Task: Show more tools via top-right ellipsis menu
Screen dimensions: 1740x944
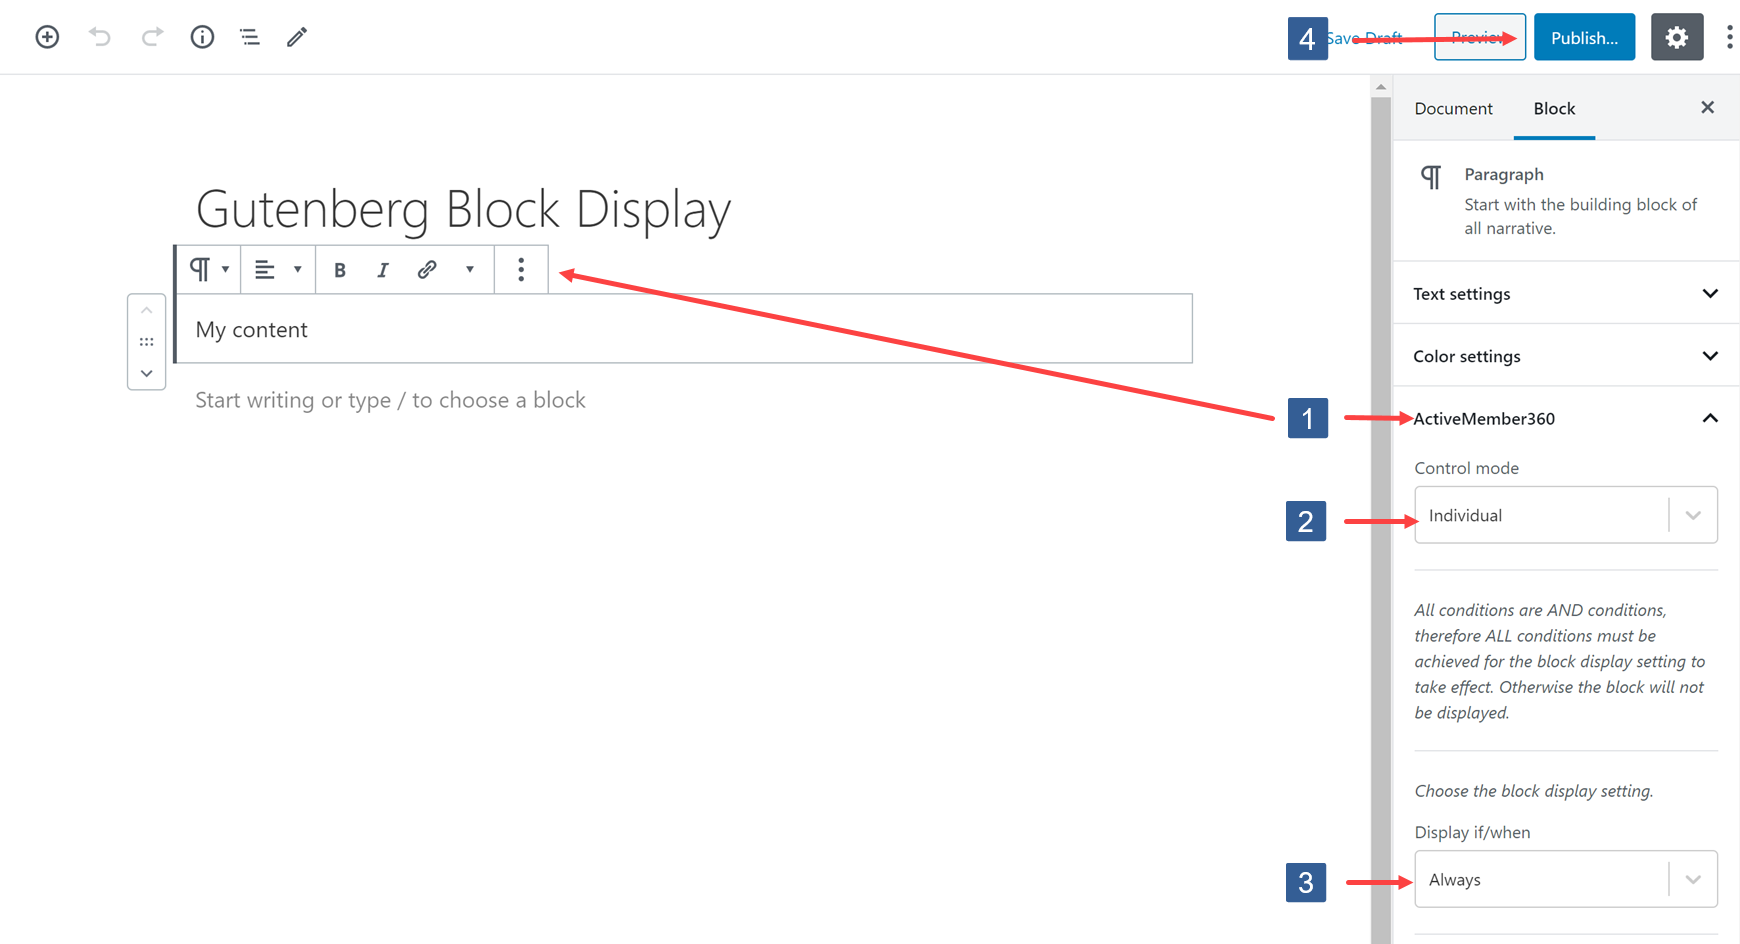Action: 1729,37
